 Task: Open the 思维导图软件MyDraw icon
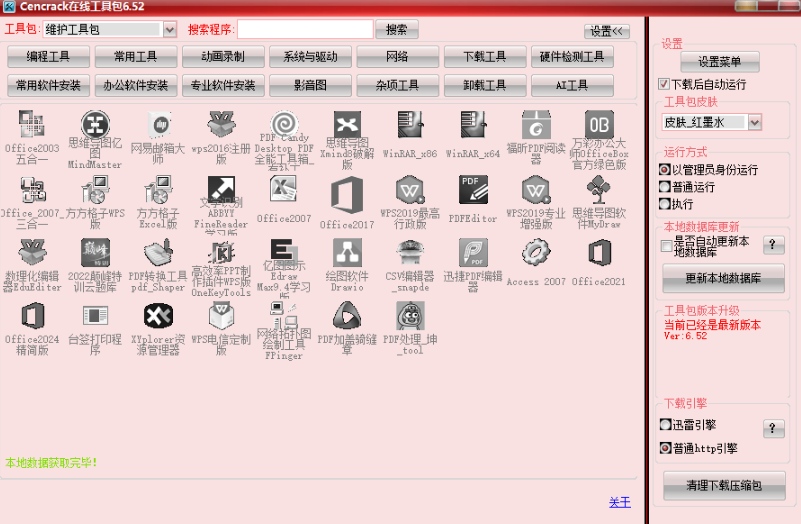[x=599, y=190]
